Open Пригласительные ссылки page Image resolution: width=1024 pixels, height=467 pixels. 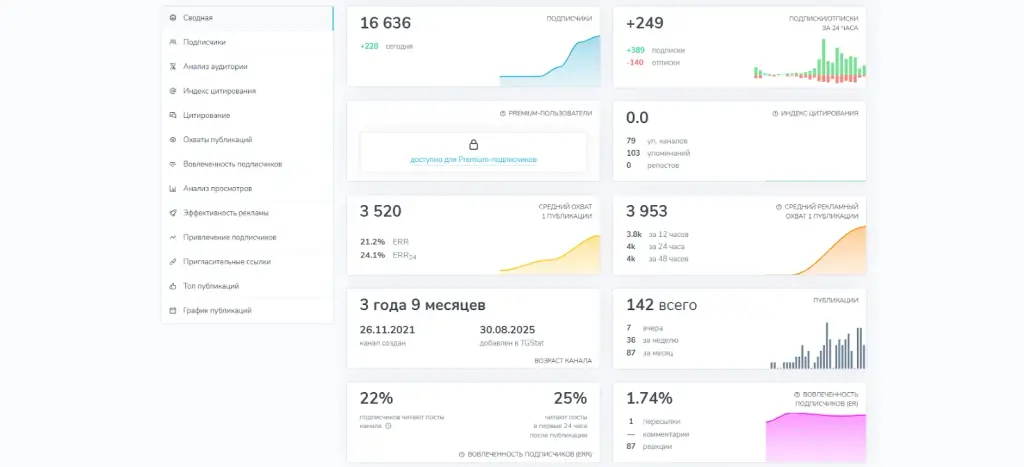pyautogui.click(x=247, y=262)
